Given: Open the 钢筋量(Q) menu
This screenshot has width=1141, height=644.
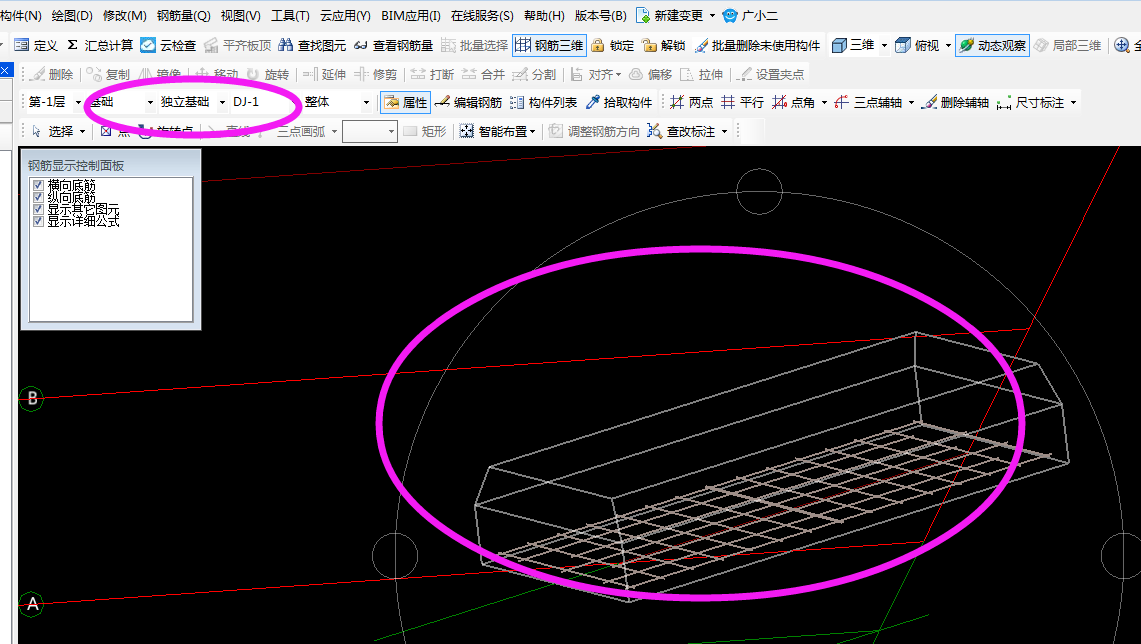Looking at the screenshot, I should point(183,15).
